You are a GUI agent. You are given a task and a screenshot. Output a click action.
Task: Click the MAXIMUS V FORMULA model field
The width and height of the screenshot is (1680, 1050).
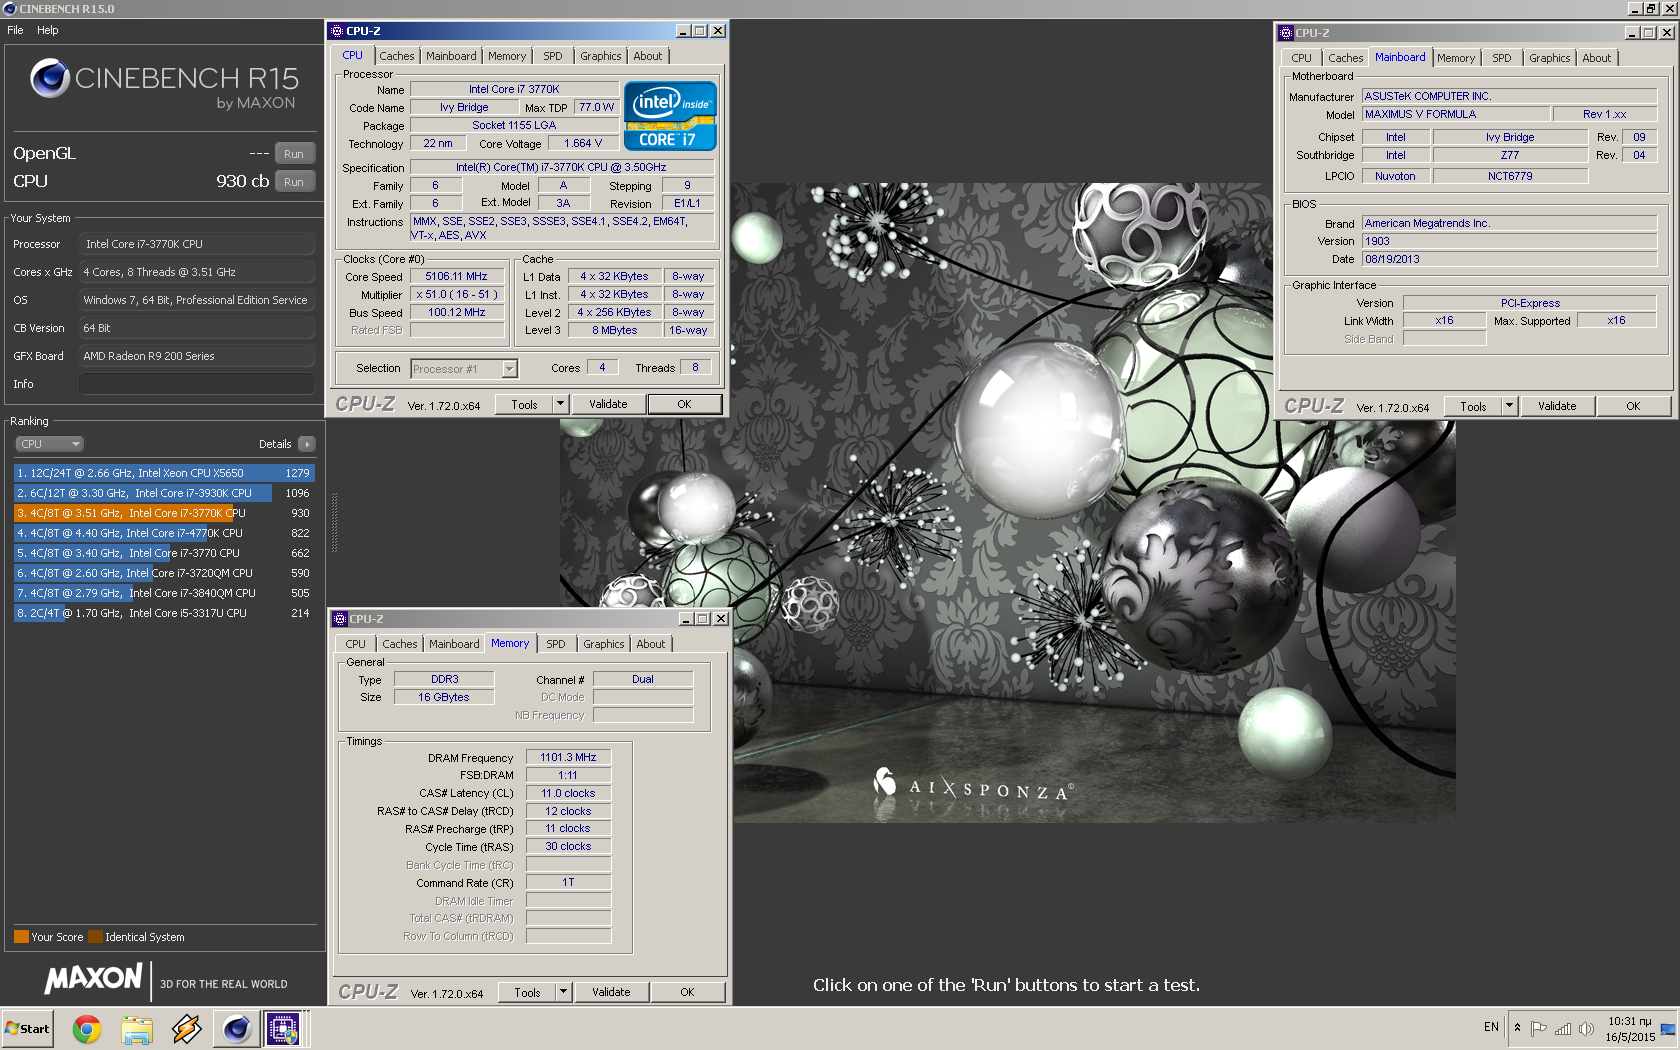(x=1456, y=115)
